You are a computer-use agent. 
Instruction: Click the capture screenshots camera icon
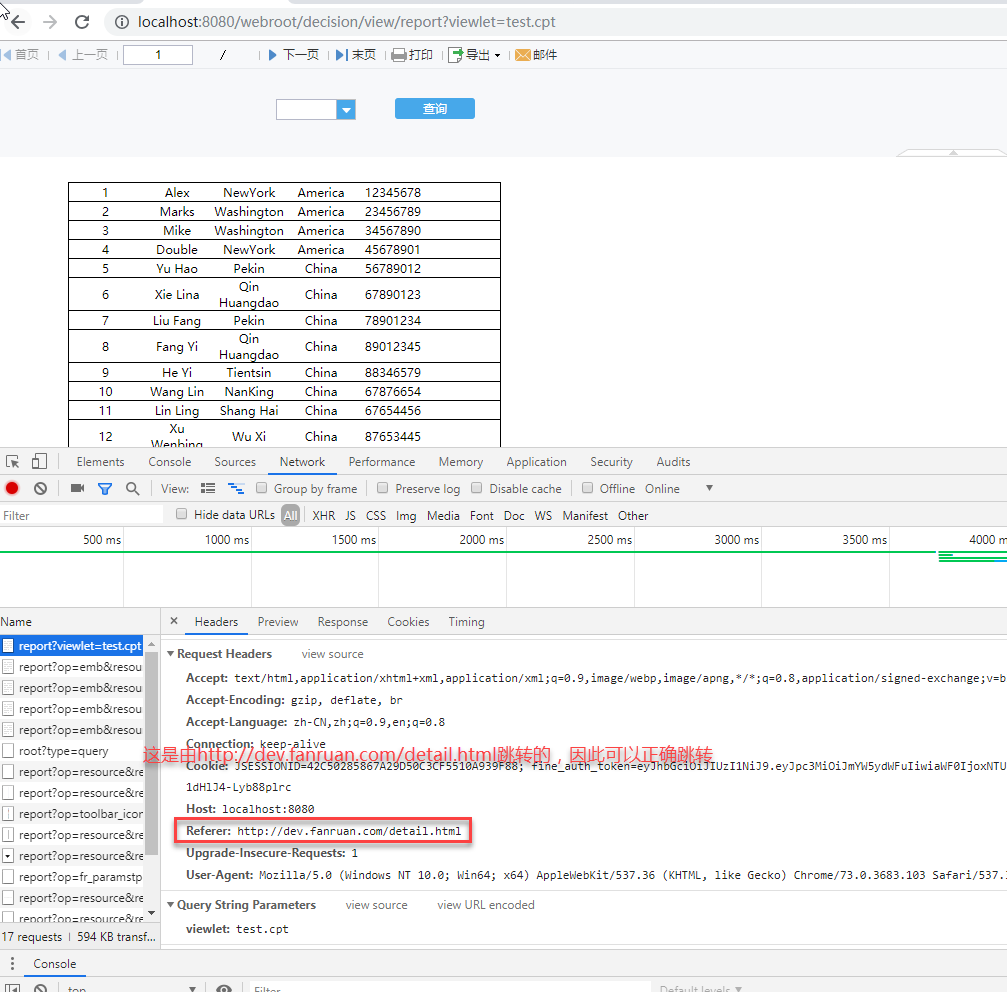(x=77, y=488)
